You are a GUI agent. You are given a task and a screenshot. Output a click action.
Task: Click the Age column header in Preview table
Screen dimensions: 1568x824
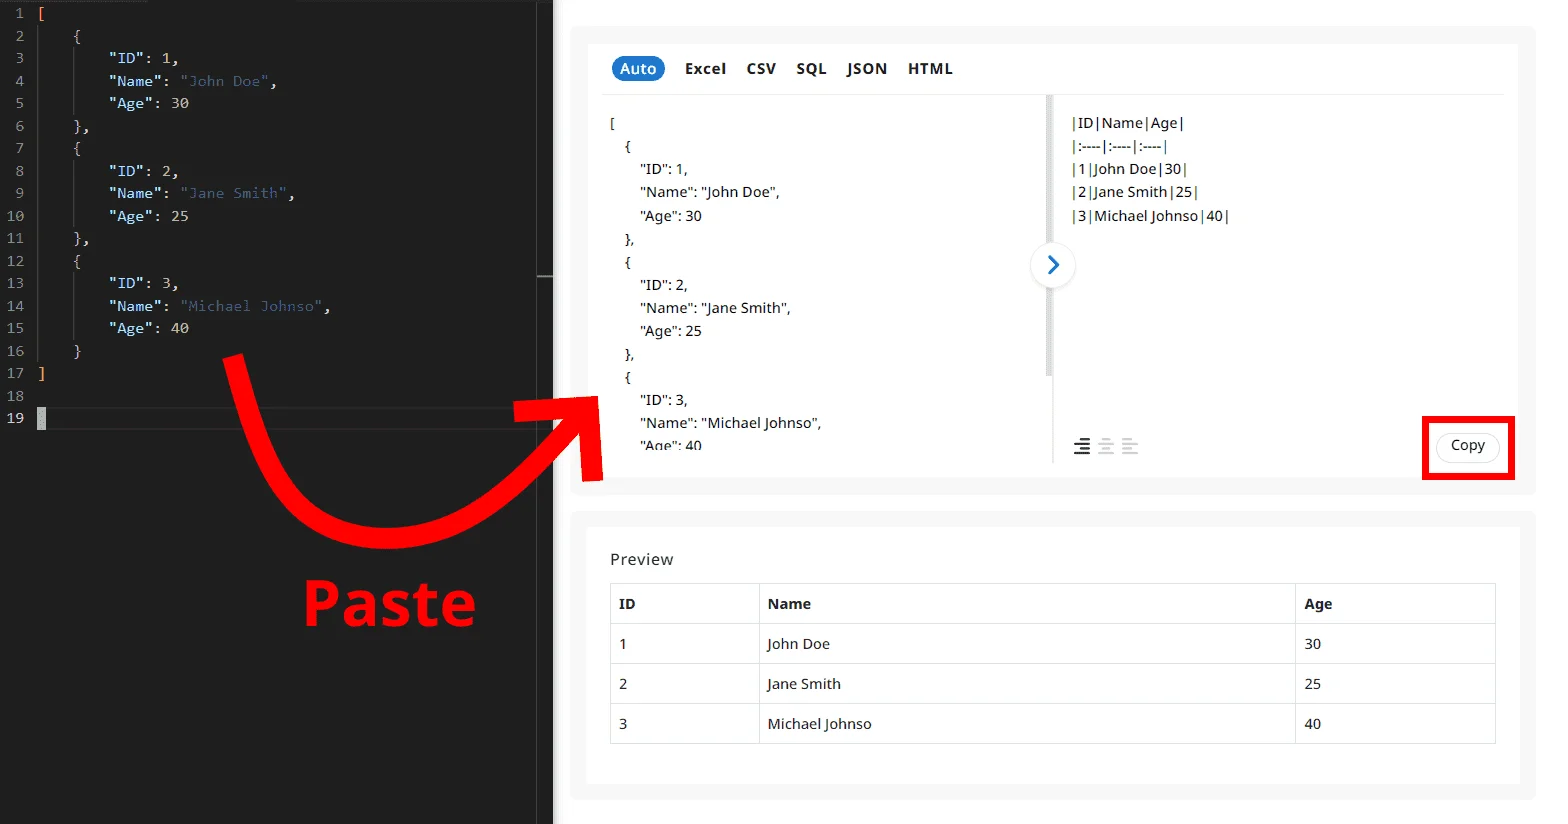pyautogui.click(x=1395, y=604)
